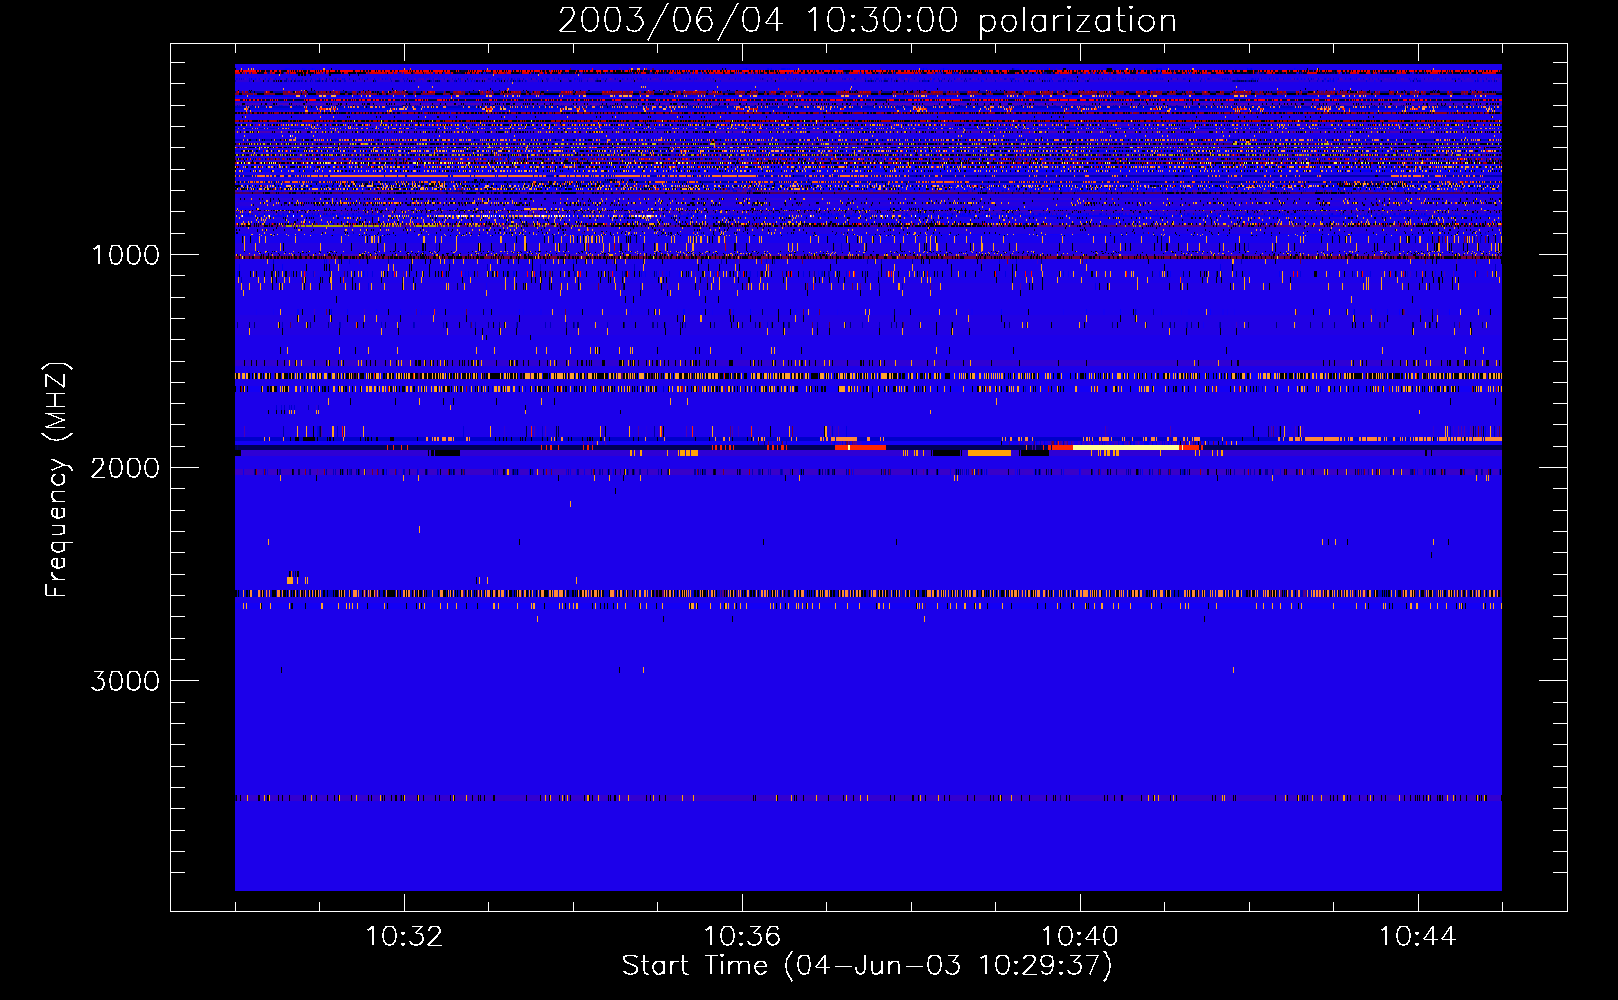Image resolution: width=1618 pixels, height=1000 pixels.
Task: Click the 10:32 time tick label
Action: tap(404, 937)
